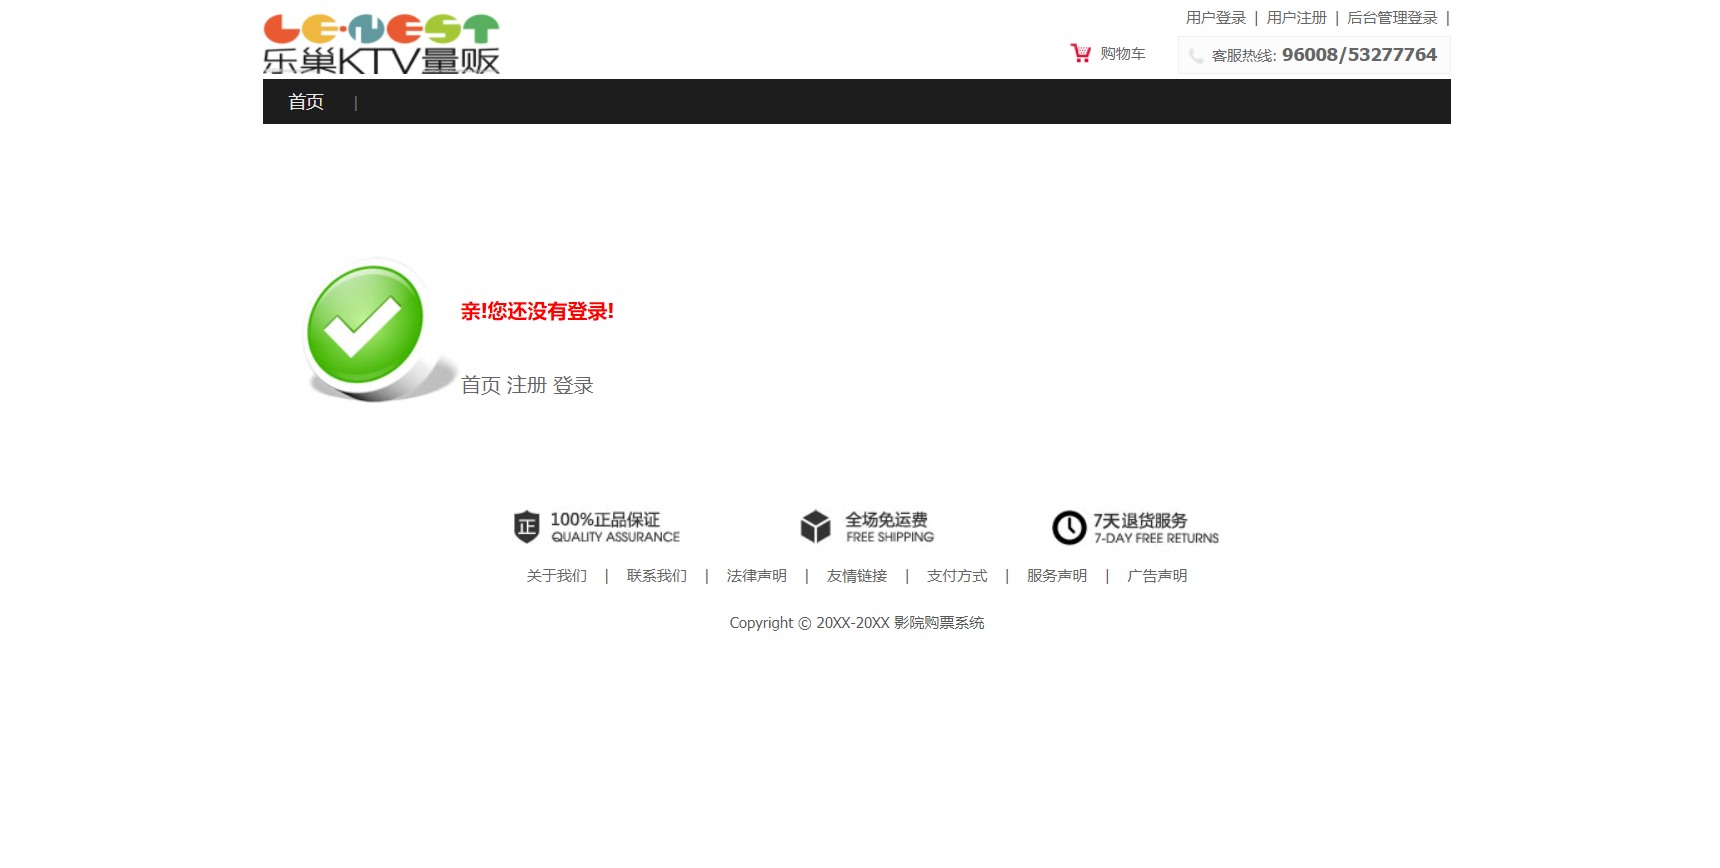Viewport: 1720px width, 868px height.
Task: Click the hotline number 96008/53277764
Action: [x=1359, y=55]
